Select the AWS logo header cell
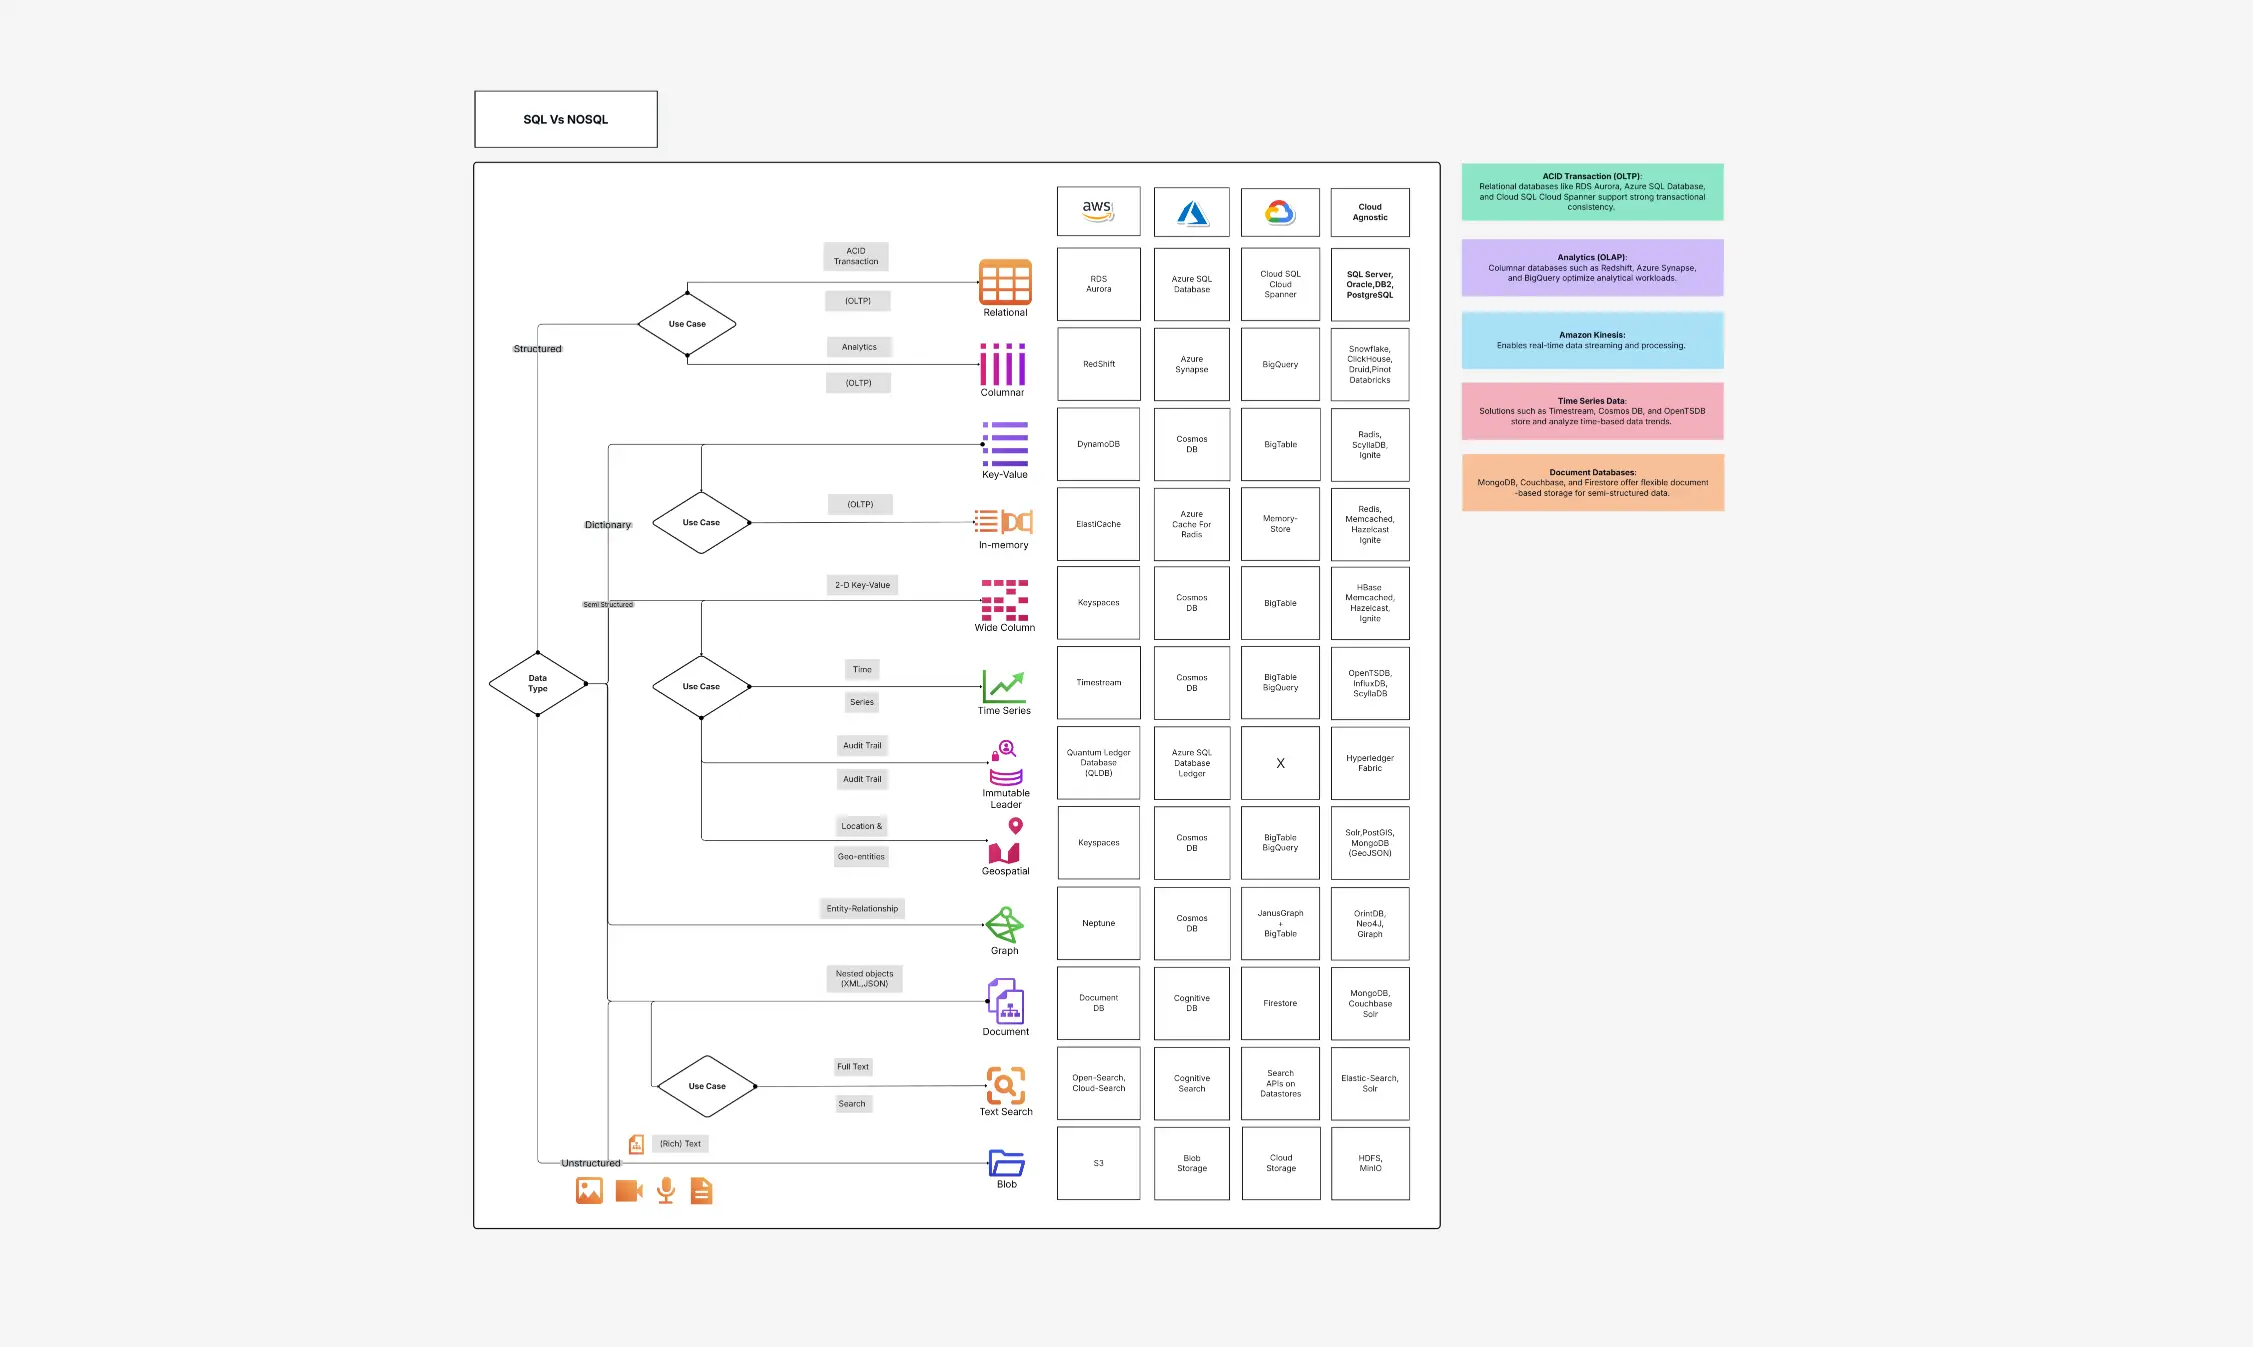 (1098, 211)
